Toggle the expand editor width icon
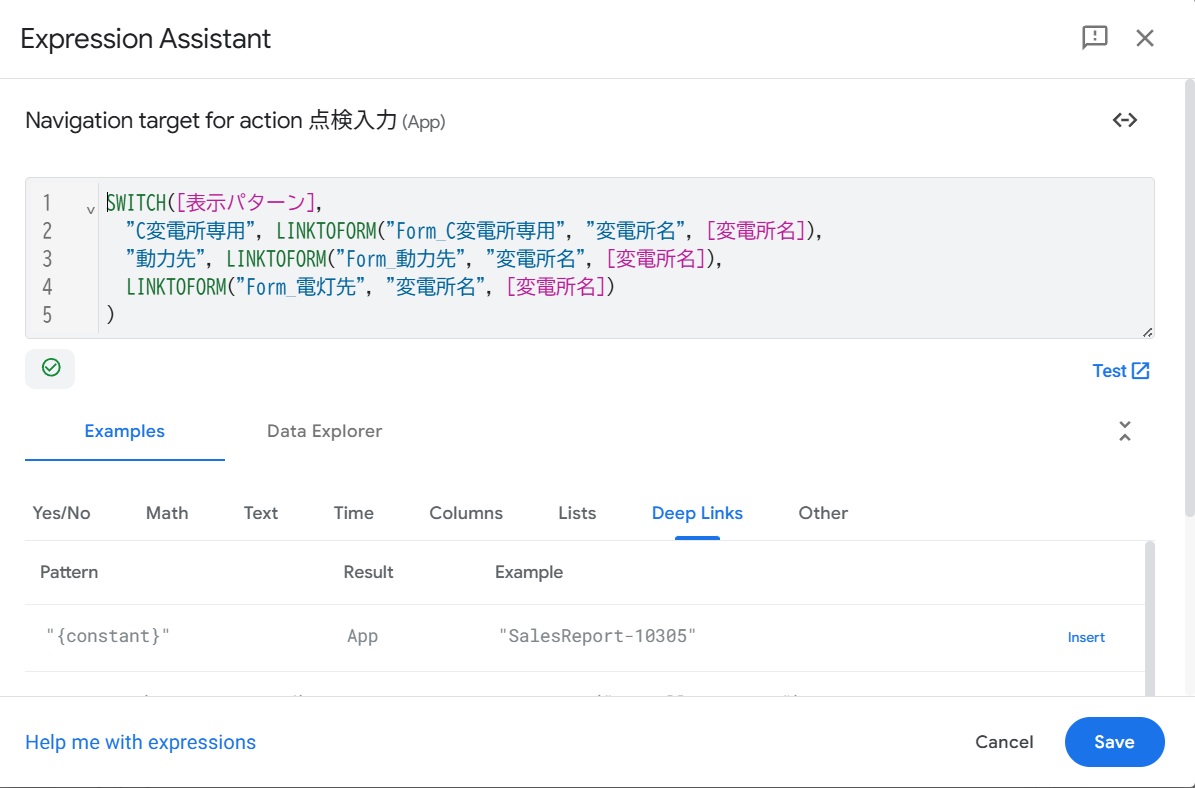 click(x=1125, y=120)
